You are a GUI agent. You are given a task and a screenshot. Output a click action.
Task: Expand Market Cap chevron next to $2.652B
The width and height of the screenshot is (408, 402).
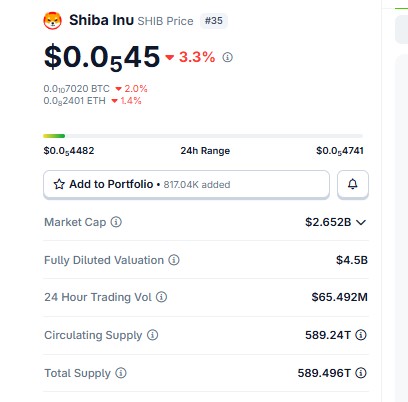tap(361, 222)
